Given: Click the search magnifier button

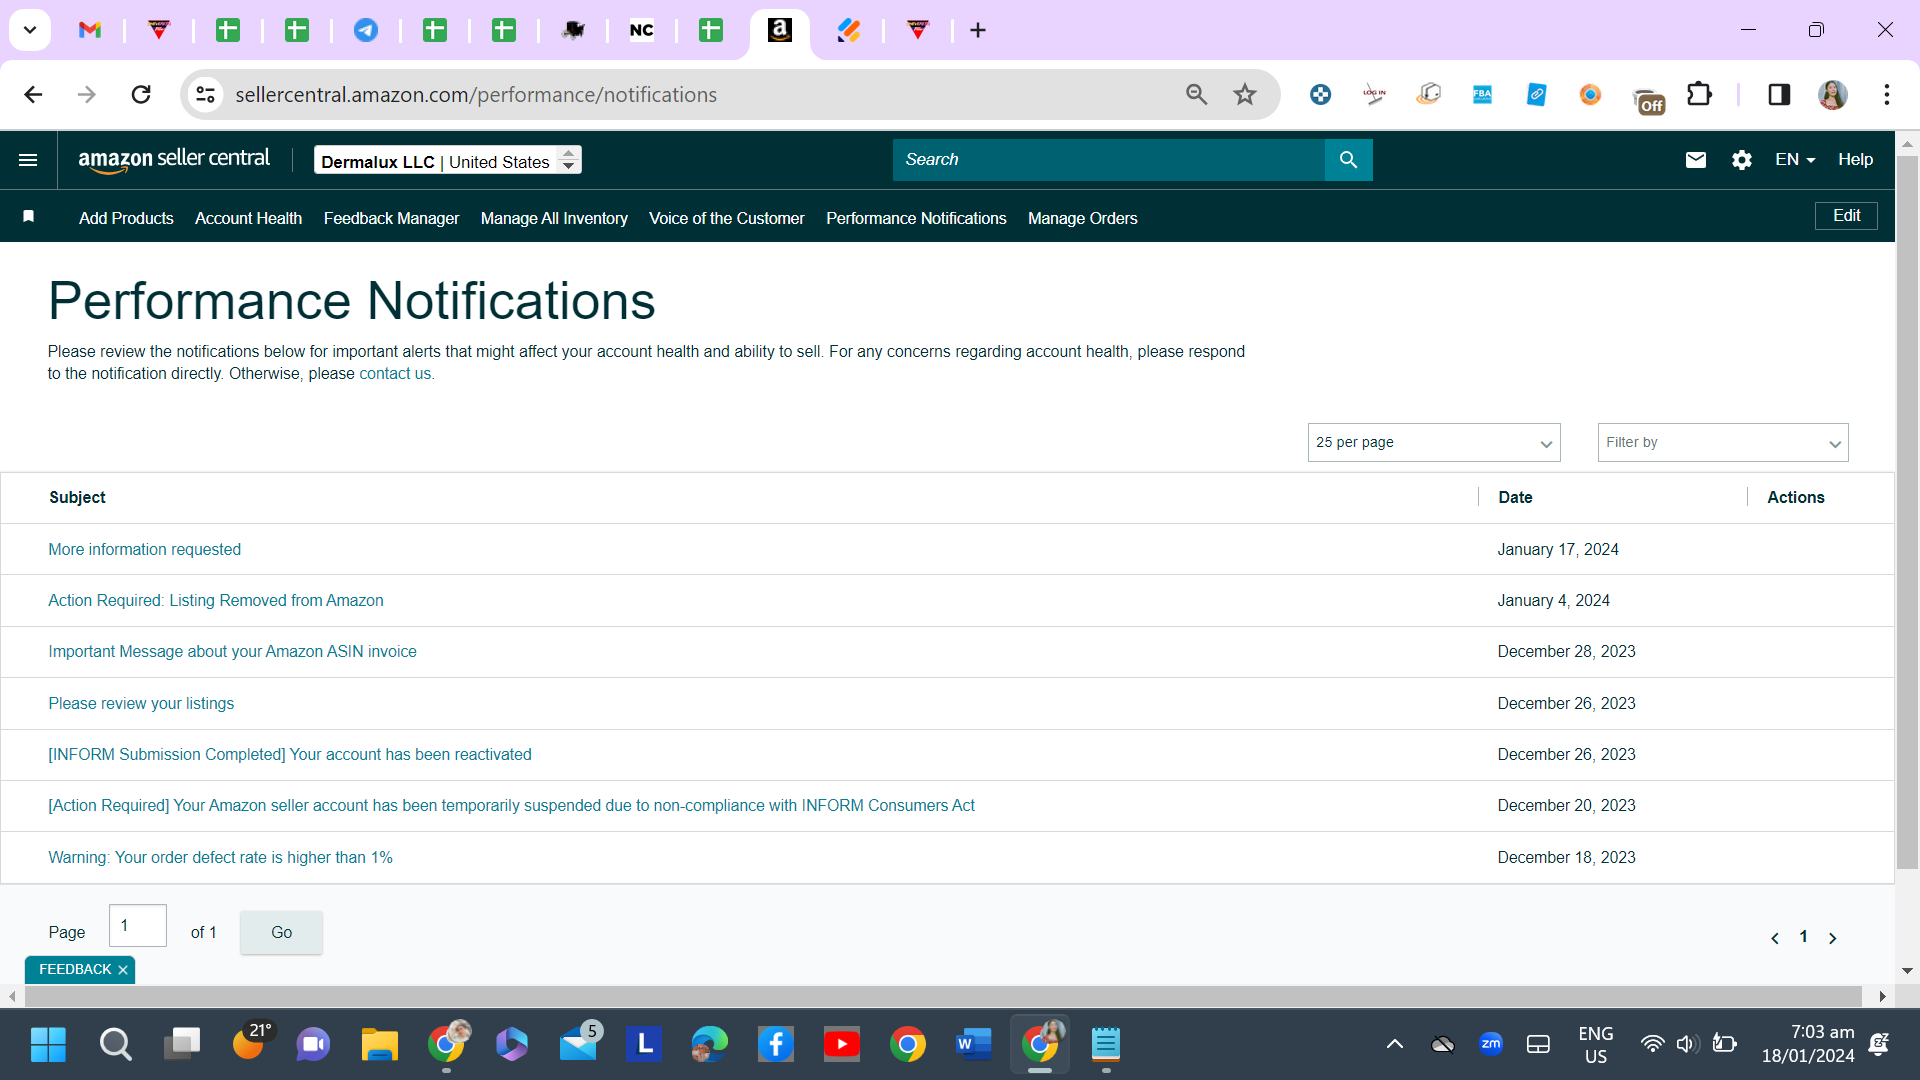Looking at the screenshot, I should point(1348,160).
